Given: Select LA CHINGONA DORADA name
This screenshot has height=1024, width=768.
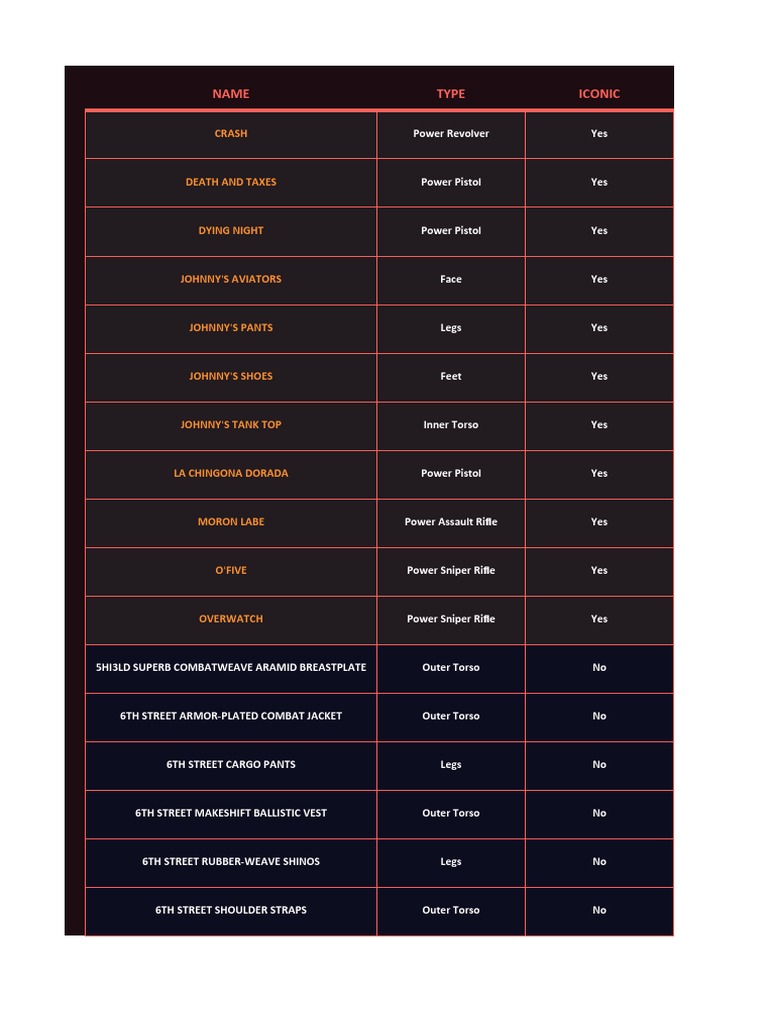Looking at the screenshot, I should tap(231, 473).
